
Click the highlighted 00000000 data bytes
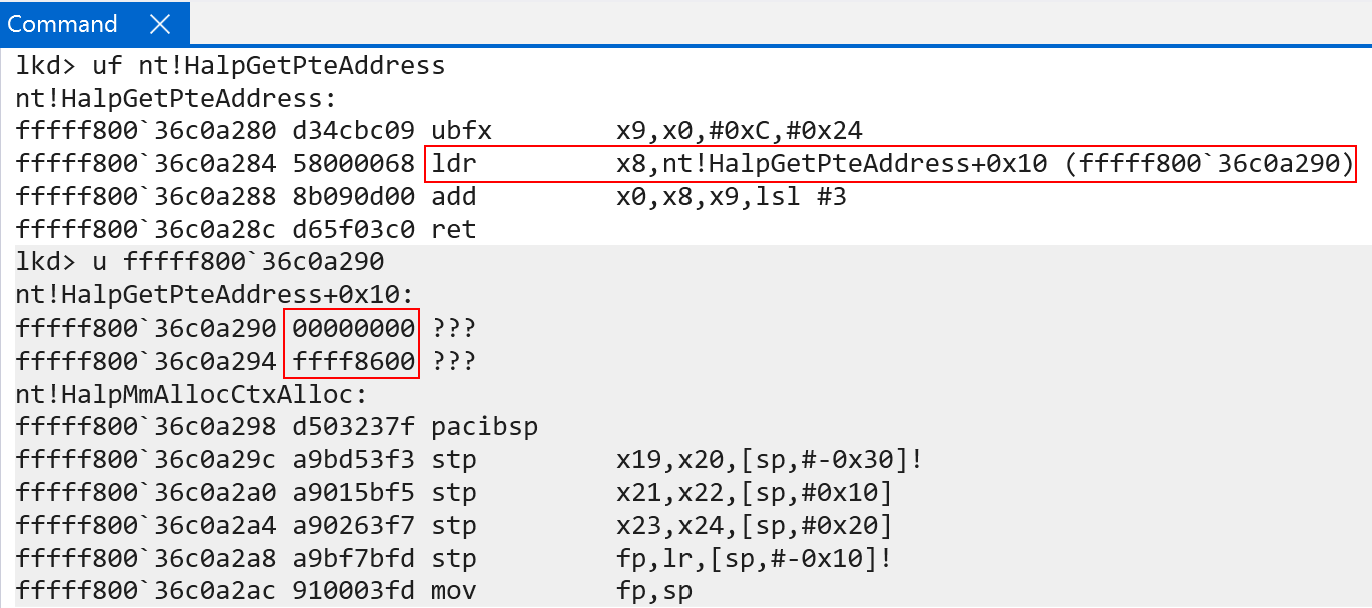353,328
